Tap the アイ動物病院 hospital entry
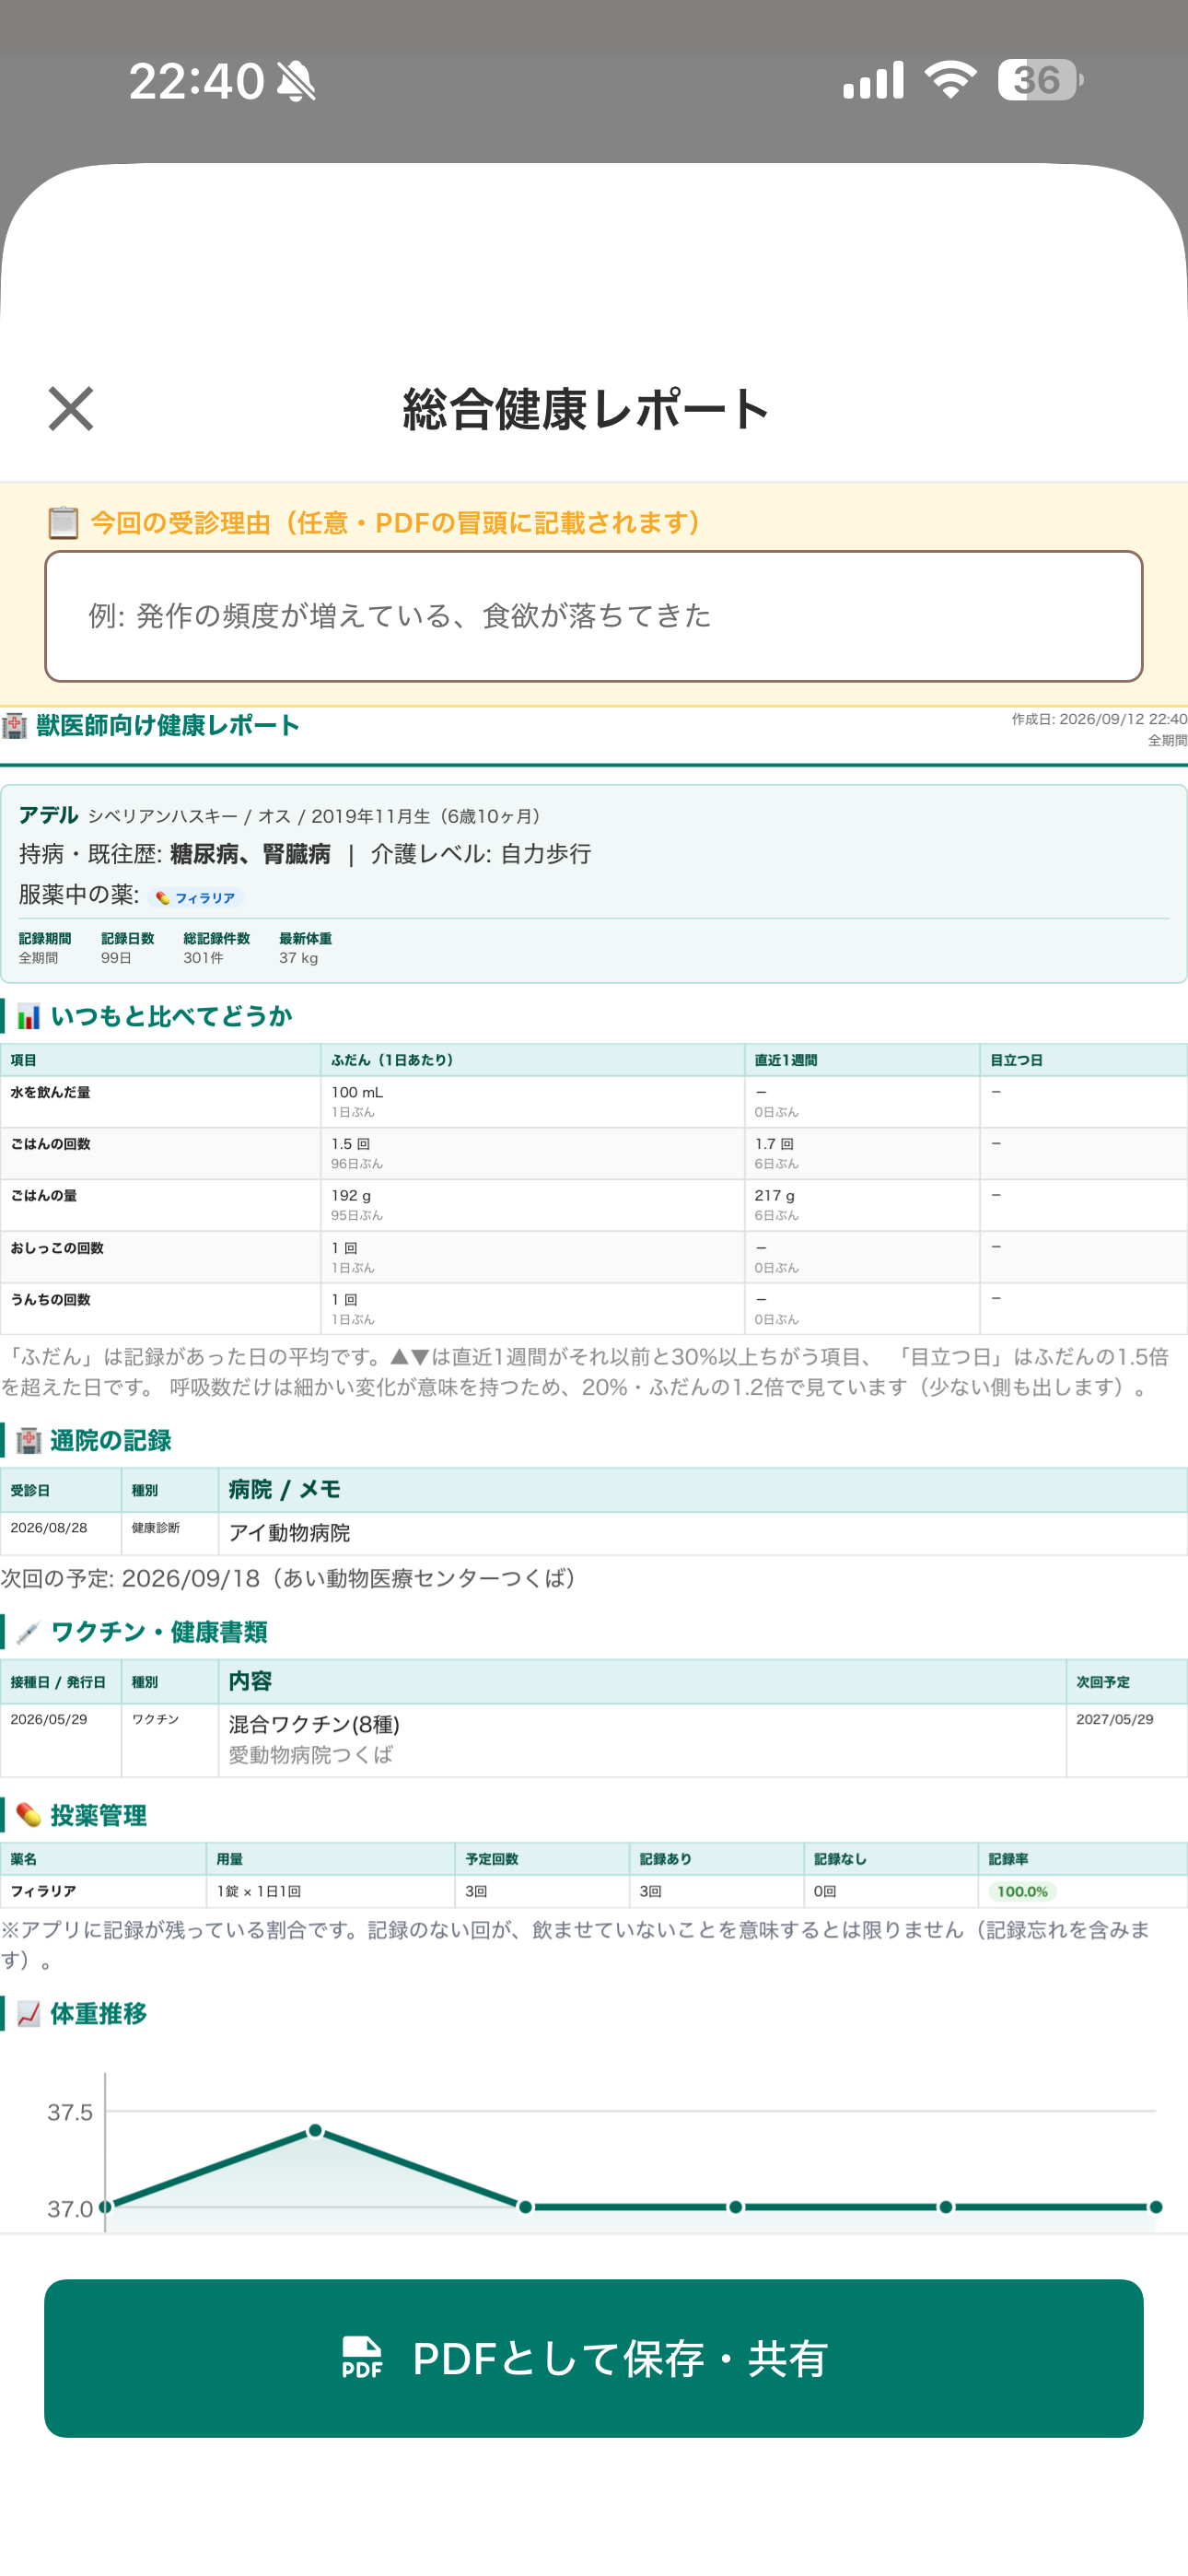Screen dimensions: 1188x2576 click(289, 1533)
